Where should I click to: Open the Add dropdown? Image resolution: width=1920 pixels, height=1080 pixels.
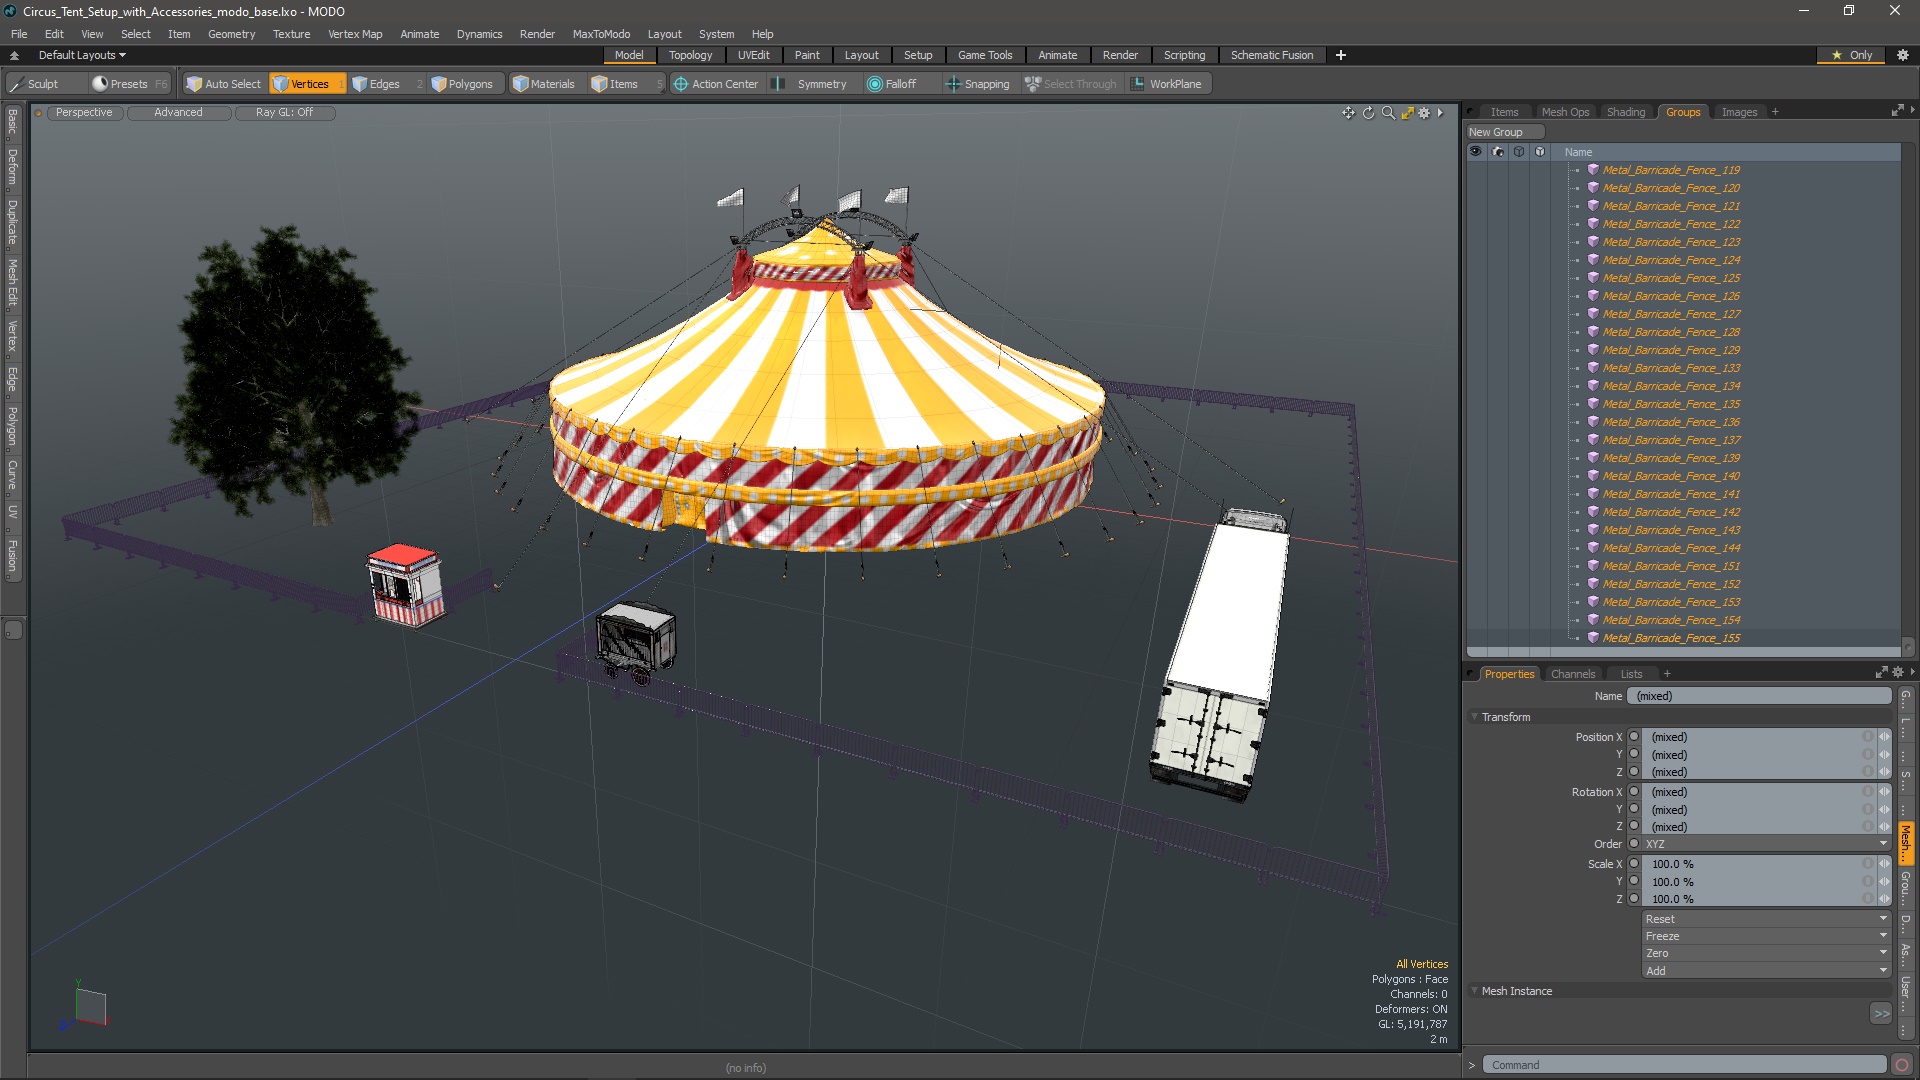click(1766, 971)
